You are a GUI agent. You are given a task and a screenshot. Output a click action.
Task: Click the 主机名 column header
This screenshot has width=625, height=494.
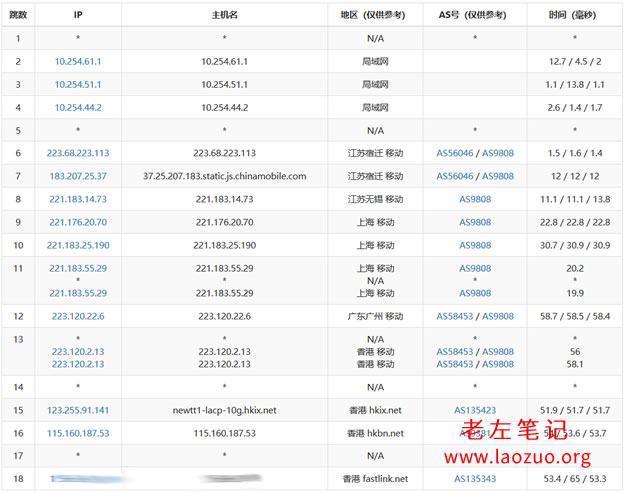pos(225,16)
